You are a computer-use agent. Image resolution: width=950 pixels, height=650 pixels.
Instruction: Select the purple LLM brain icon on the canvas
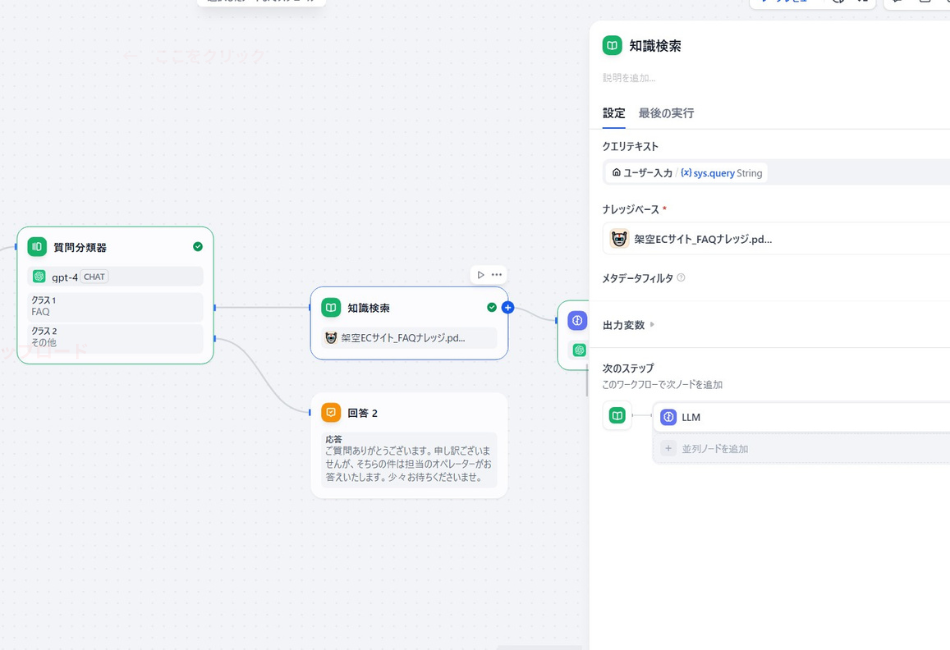(577, 321)
